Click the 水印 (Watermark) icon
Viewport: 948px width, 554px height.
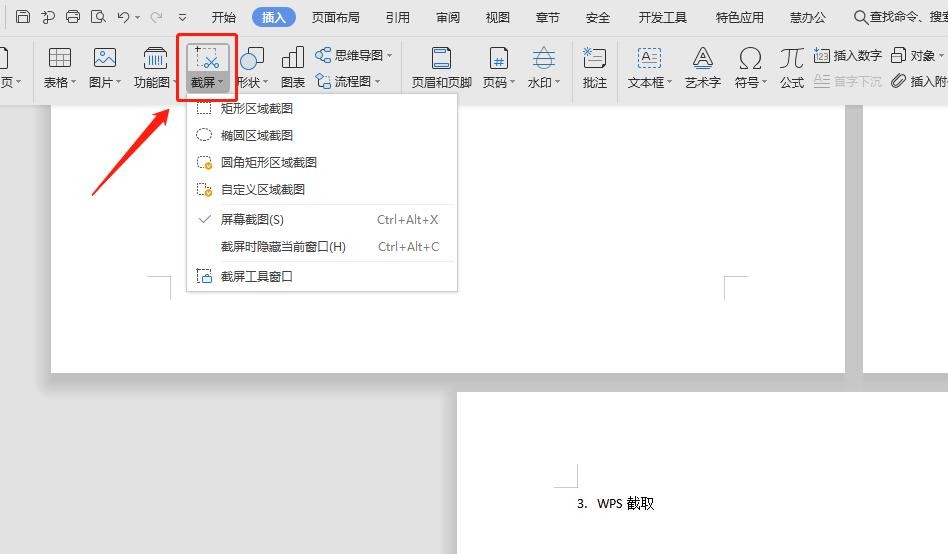click(x=543, y=59)
